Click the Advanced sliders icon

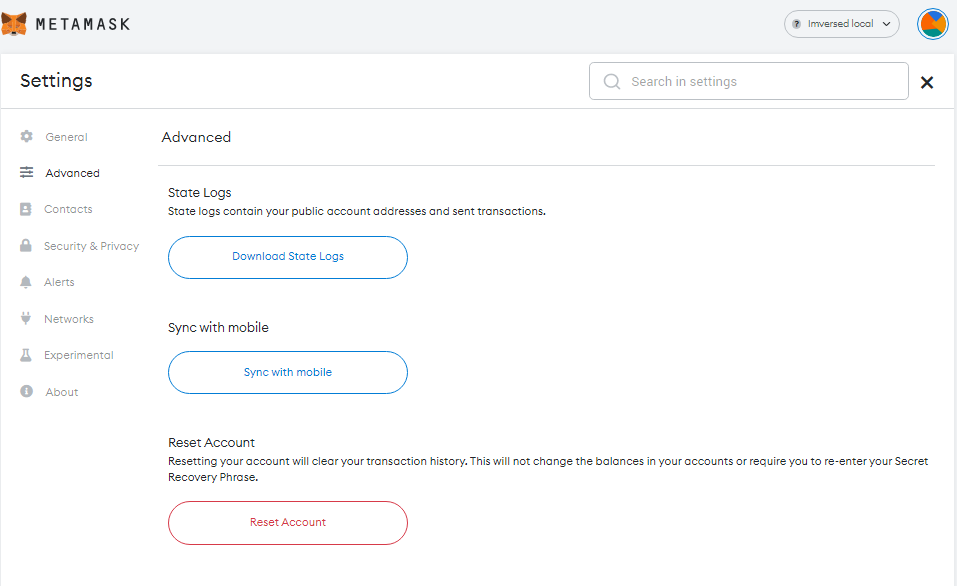(26, 172)
